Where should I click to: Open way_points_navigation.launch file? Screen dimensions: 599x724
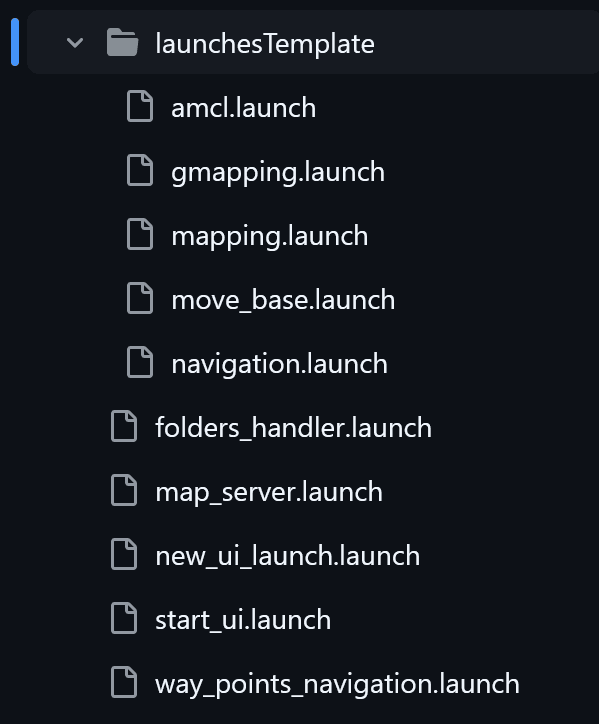pyautogui.click(x=337, y=685)
